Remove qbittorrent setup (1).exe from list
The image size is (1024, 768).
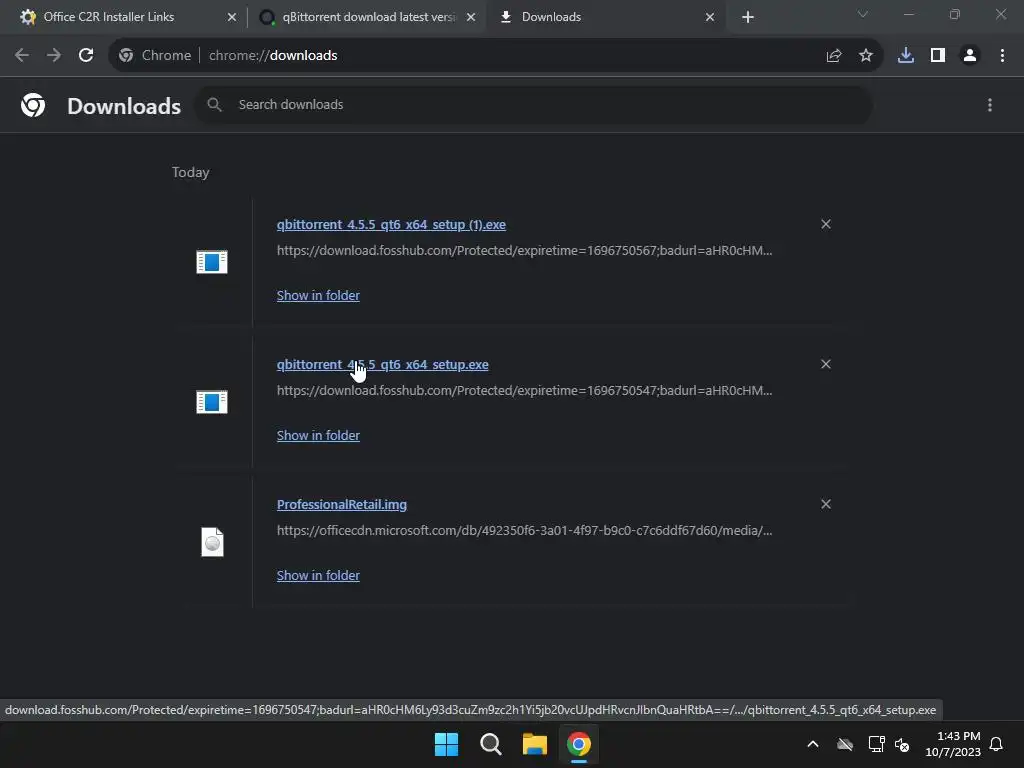pos(826,224)
